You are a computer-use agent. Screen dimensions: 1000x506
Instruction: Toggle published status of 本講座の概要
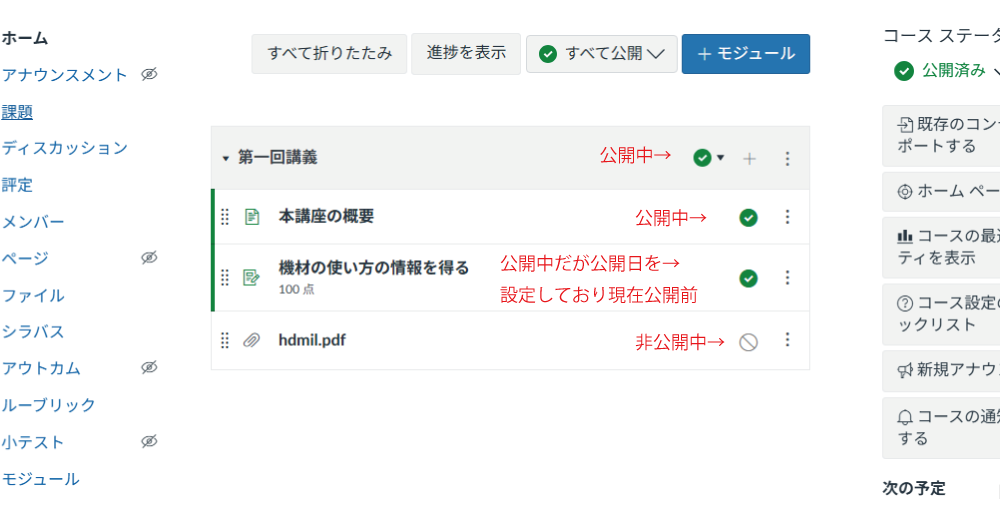click(x=748, y=217)
